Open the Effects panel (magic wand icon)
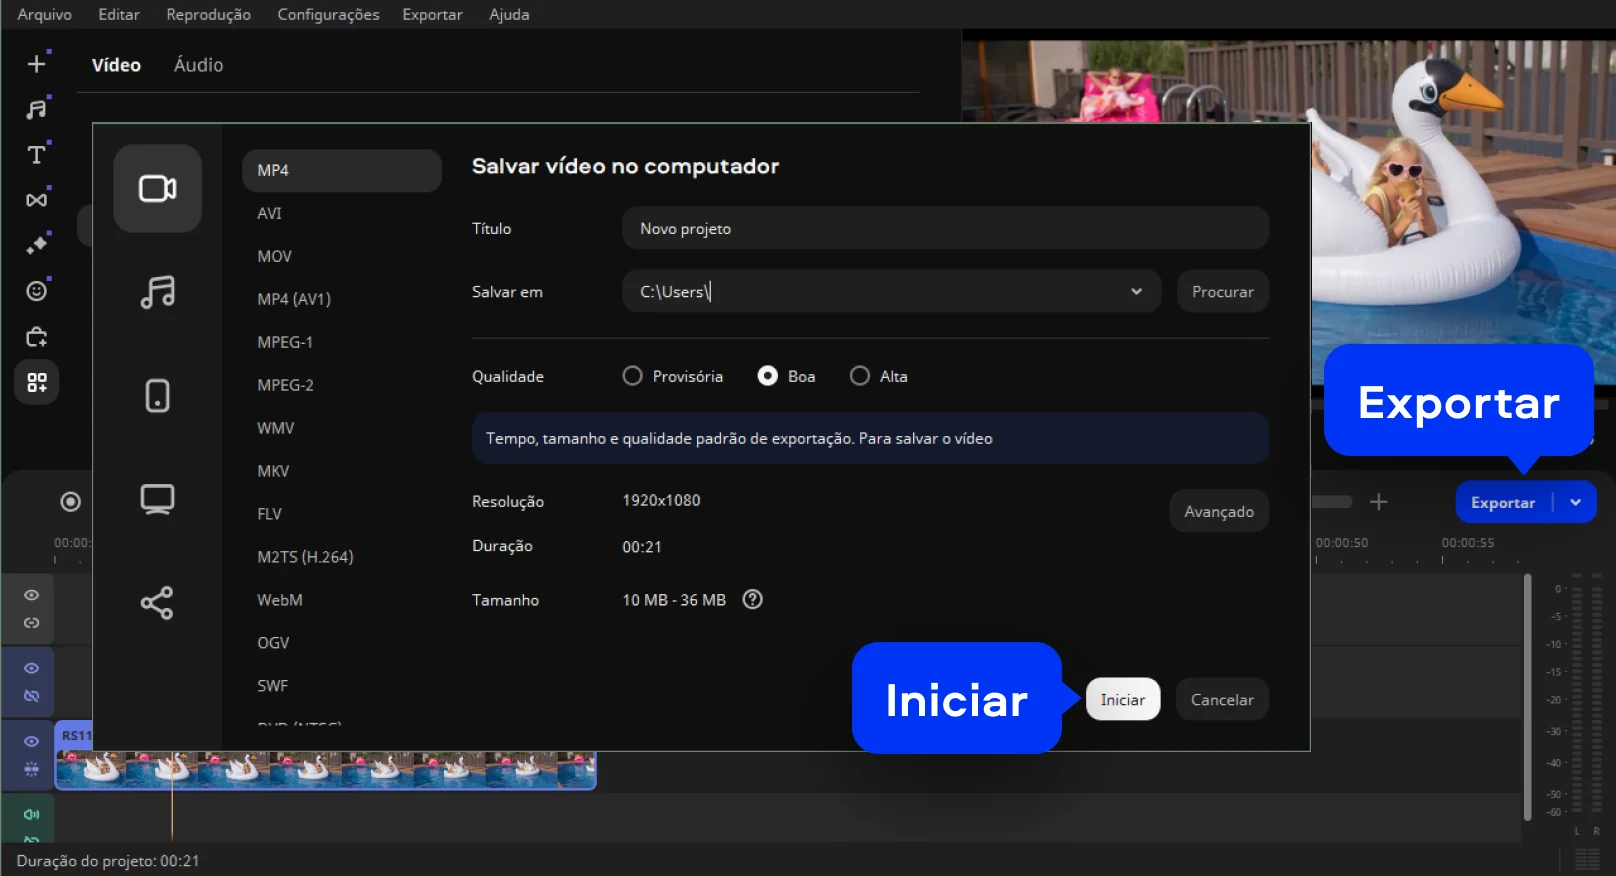The width and height of the screenshot is (1616, 876). [x=36, y=245]
